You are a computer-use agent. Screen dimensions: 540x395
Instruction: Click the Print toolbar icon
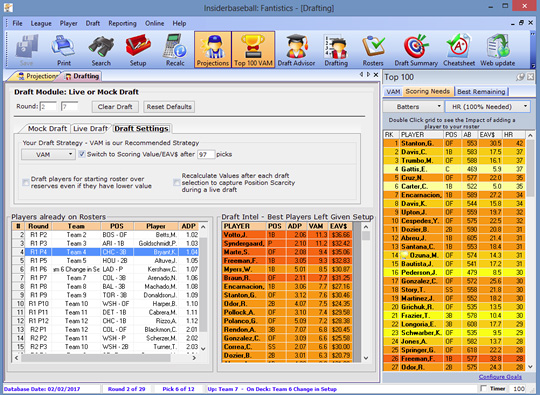[64, 50]
